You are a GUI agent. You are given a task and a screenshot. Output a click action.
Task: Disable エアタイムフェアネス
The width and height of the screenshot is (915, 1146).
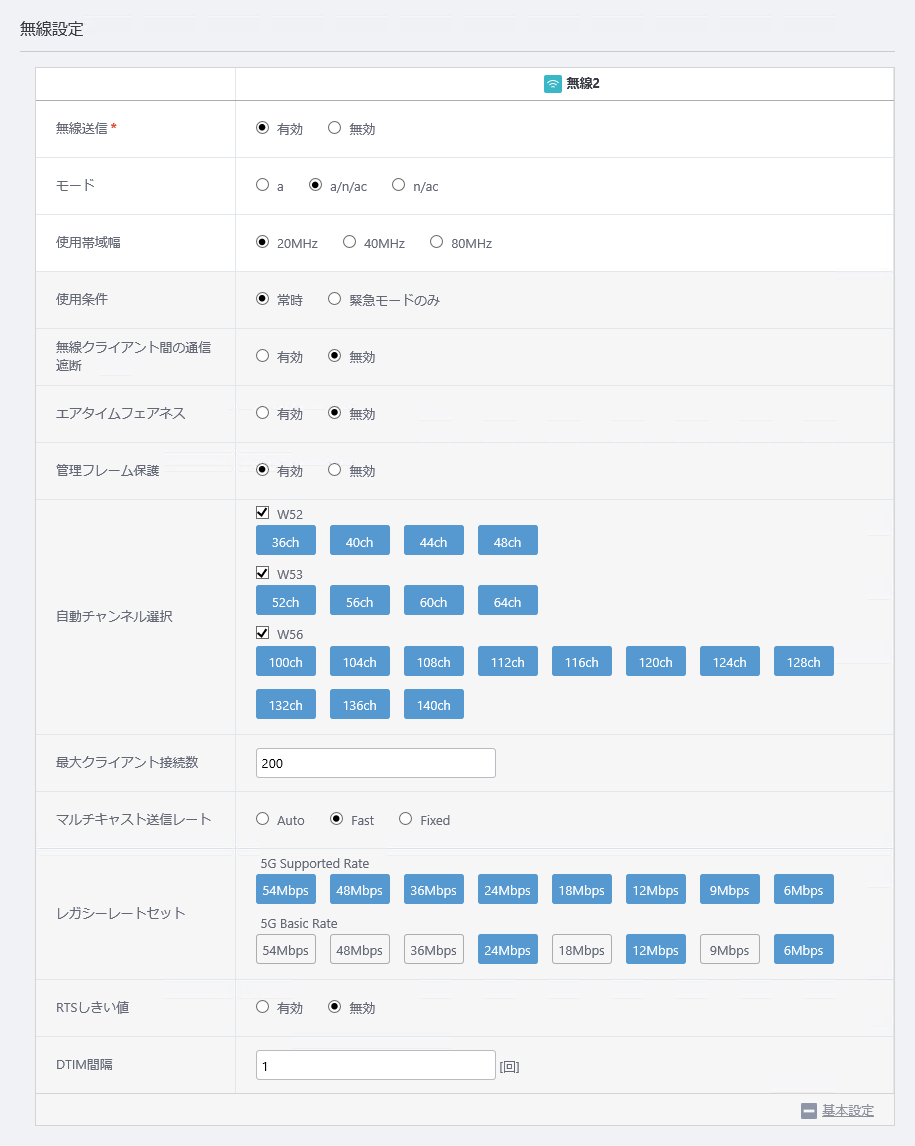tap(335, 413)
